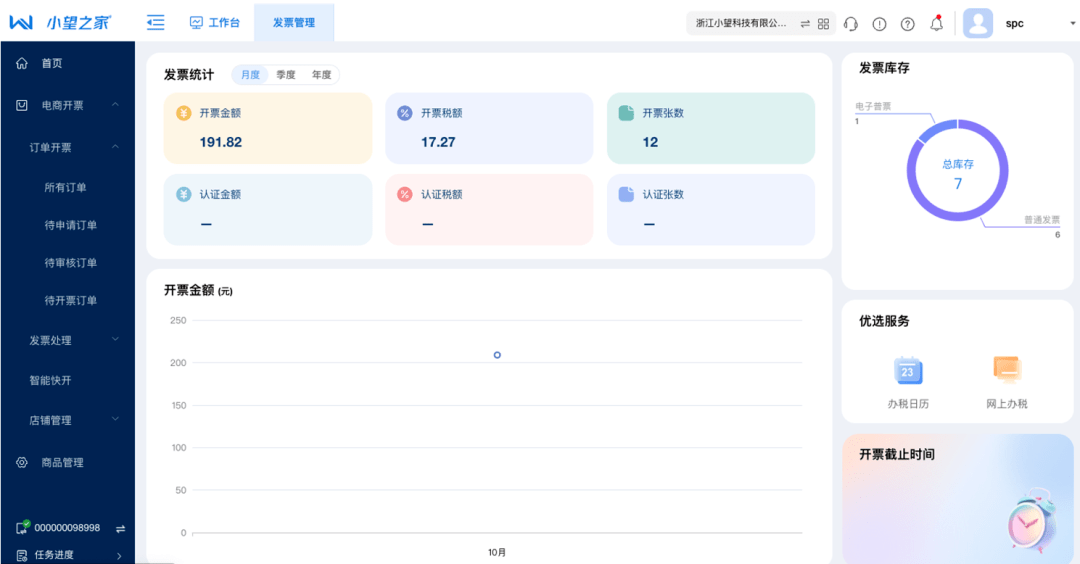The image size is (1080, 564).
Task: Click the home icon in the sidebar
Action: 22,63
